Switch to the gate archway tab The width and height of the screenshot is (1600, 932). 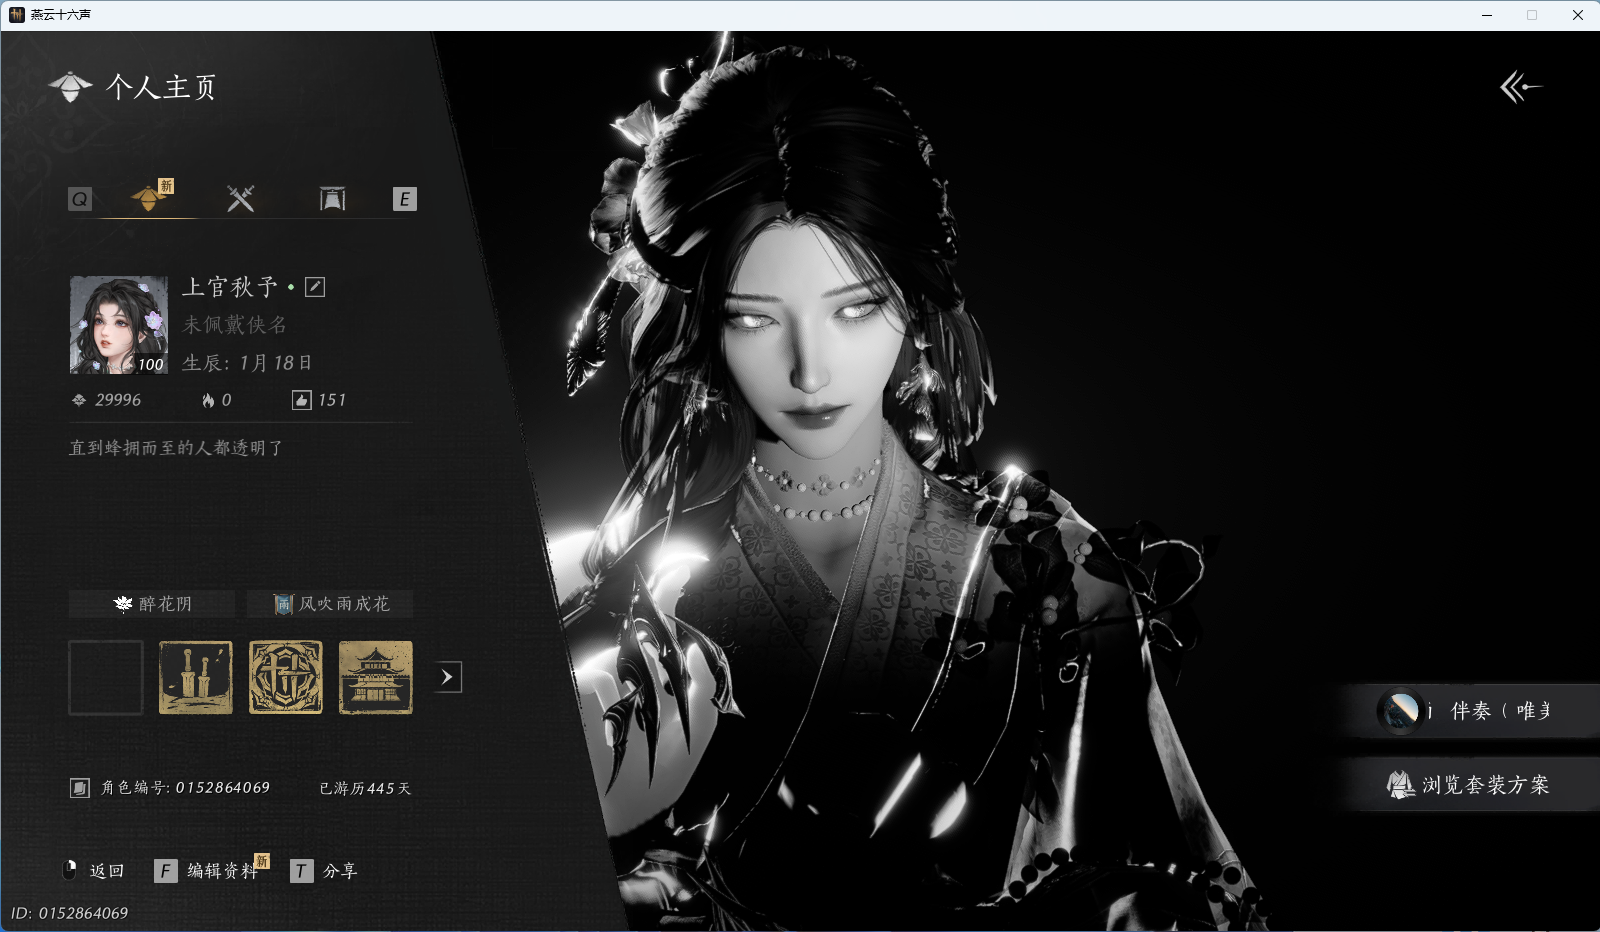332,198
